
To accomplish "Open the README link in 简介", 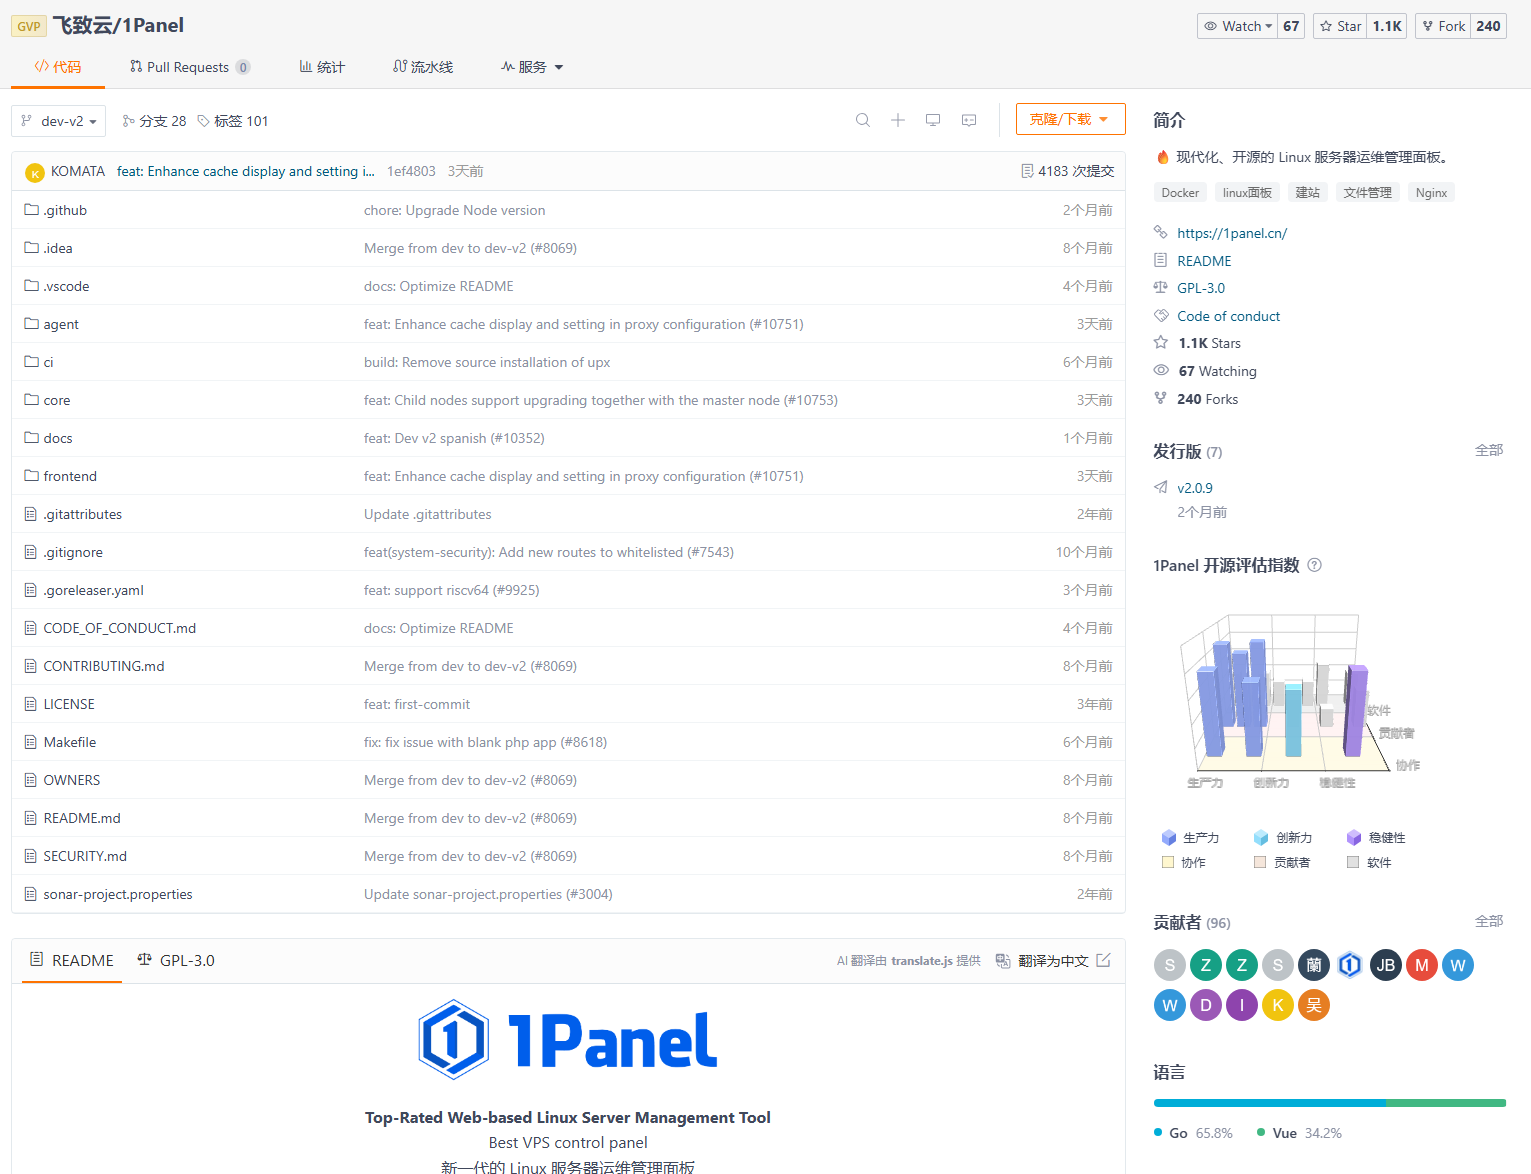I will (1204, 261).
